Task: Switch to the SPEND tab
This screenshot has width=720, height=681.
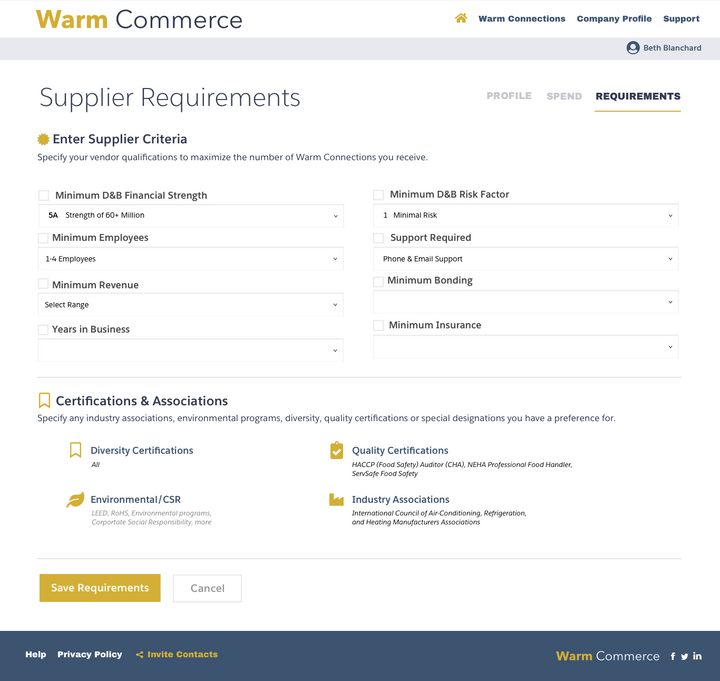Action: 564,96
